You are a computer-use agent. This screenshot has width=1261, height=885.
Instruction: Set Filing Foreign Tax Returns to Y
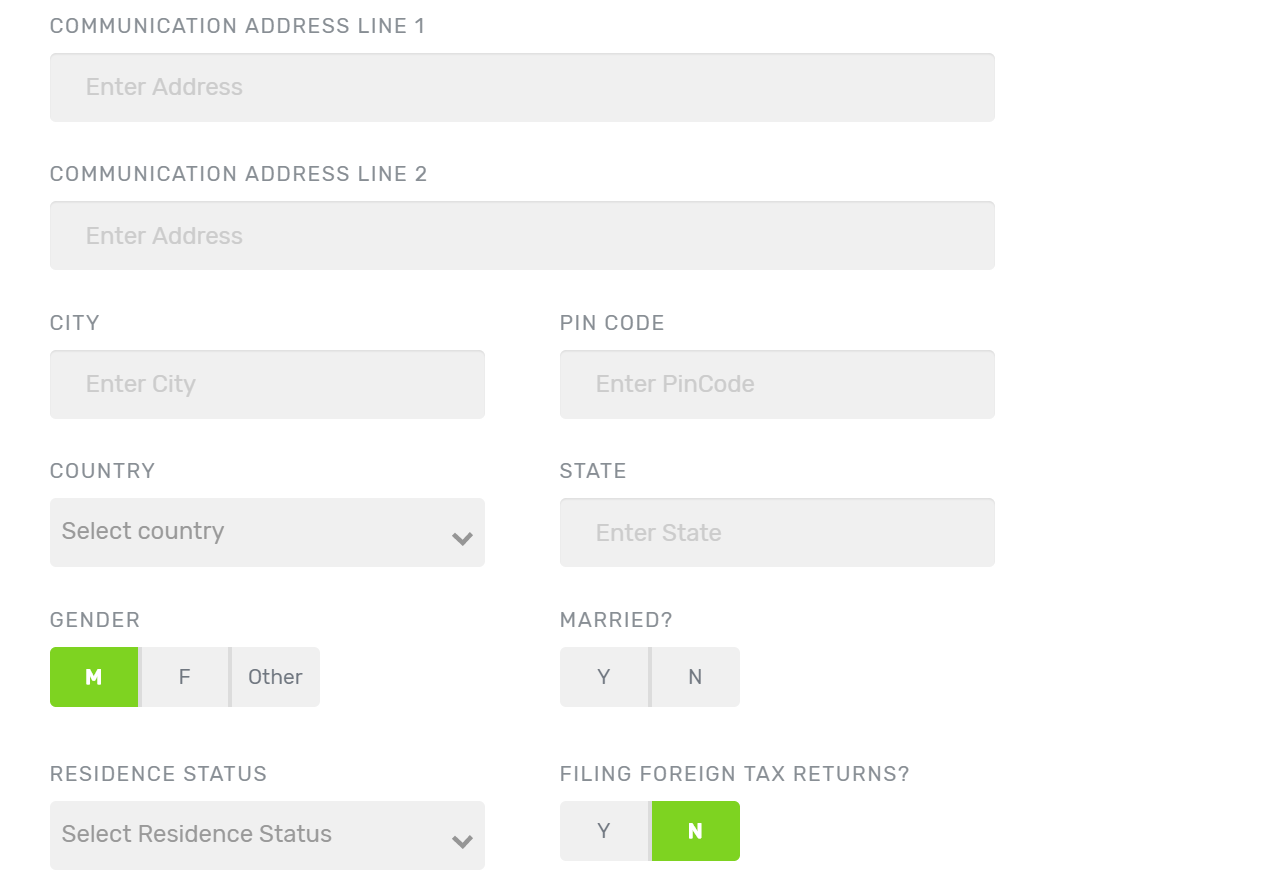(x=604, y=831)
